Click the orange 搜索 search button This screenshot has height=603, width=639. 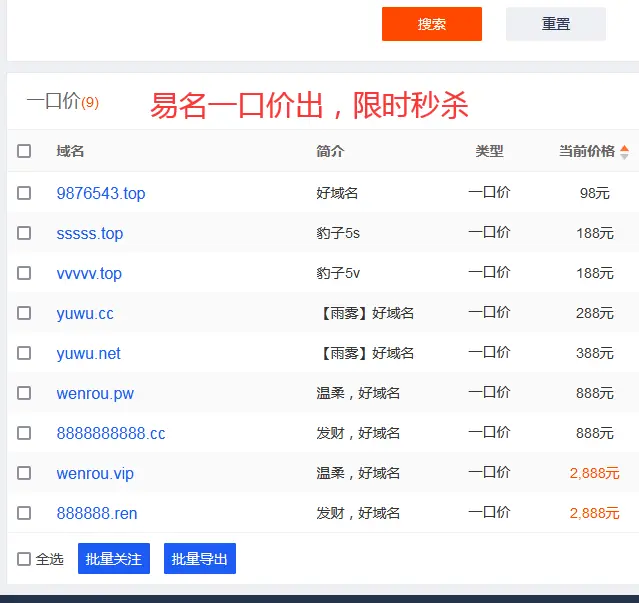(432, 24)
